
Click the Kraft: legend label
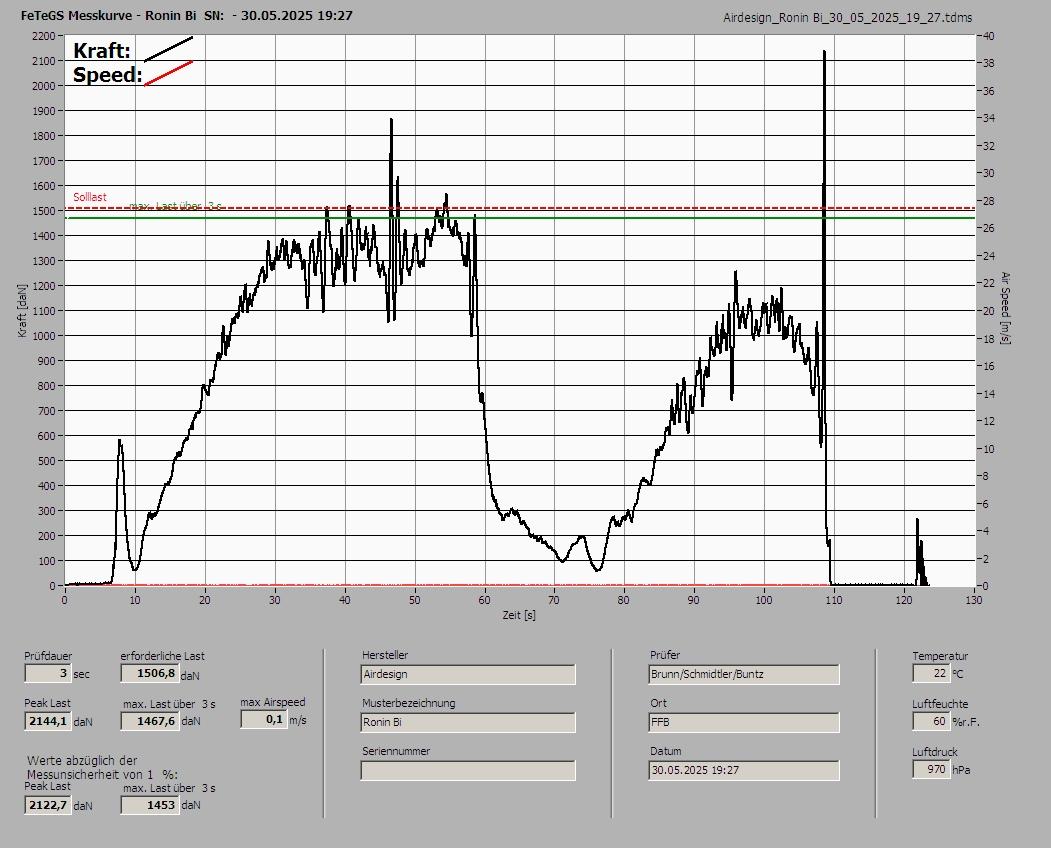pyautogui.click(x=101, y=51)
